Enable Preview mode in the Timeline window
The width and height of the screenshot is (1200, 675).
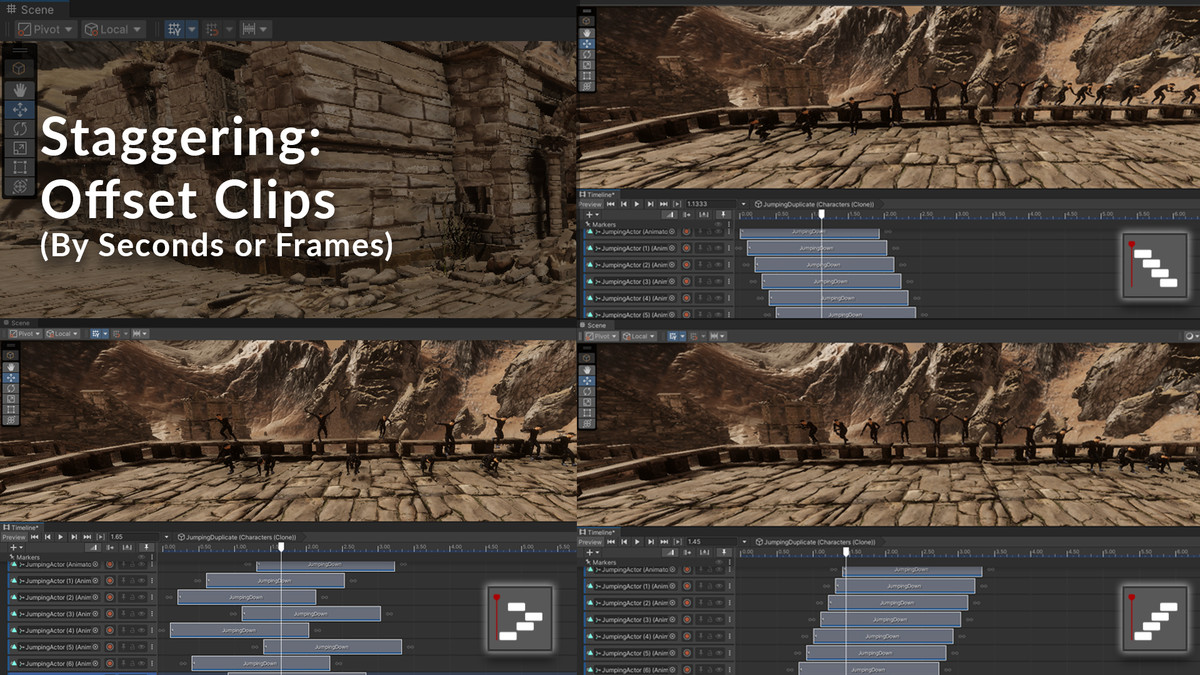point(590,203)
